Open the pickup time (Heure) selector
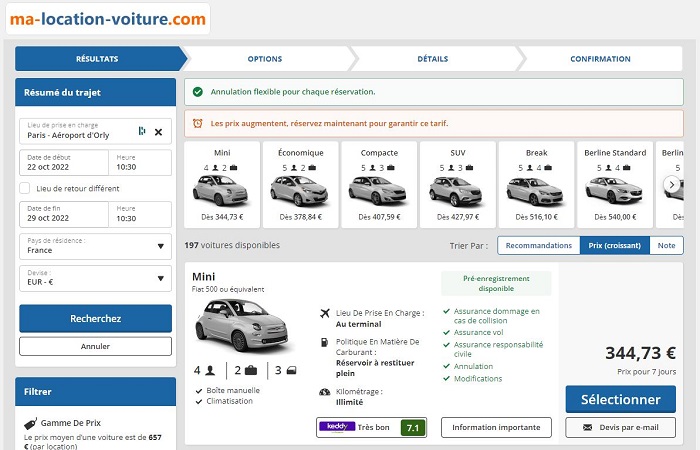Image resolution: width=700 pixels, height=450 pixels. click(x=142, y=162)
